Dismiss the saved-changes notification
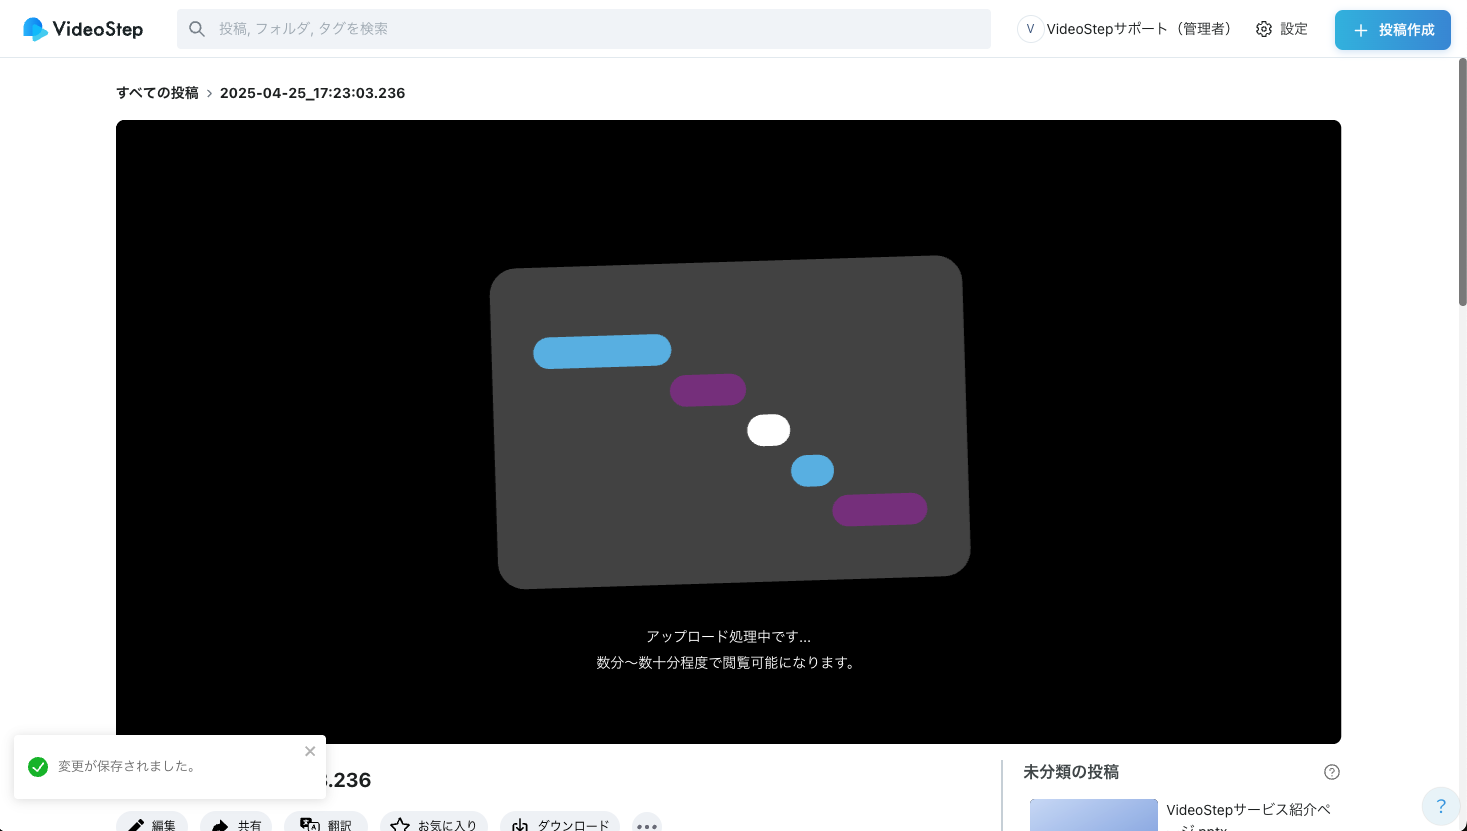1467x831 pixels. tap(310, 751)
